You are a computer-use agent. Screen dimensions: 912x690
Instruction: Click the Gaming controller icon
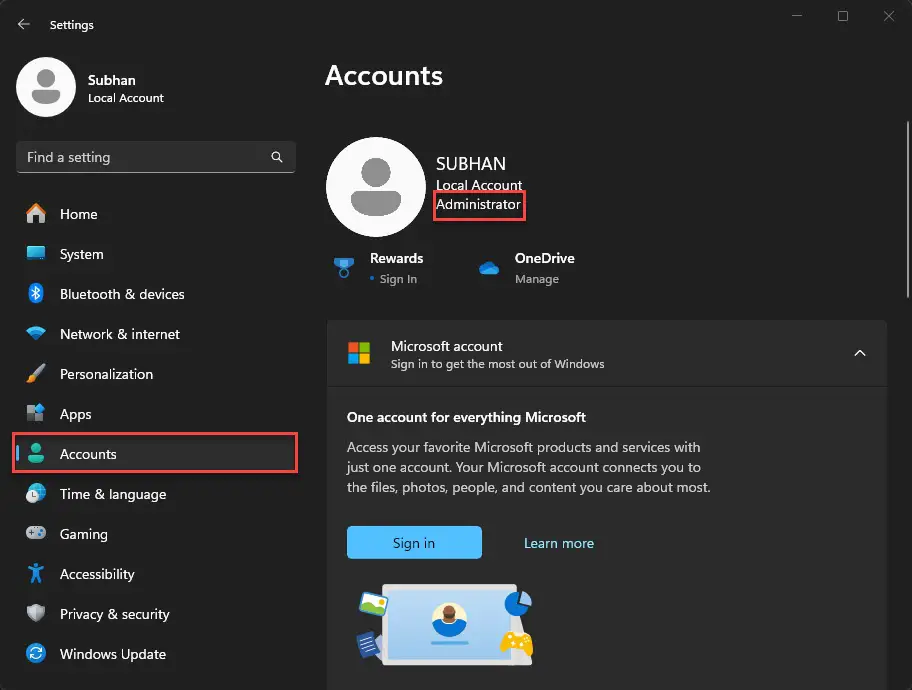[x=36, y=534]
